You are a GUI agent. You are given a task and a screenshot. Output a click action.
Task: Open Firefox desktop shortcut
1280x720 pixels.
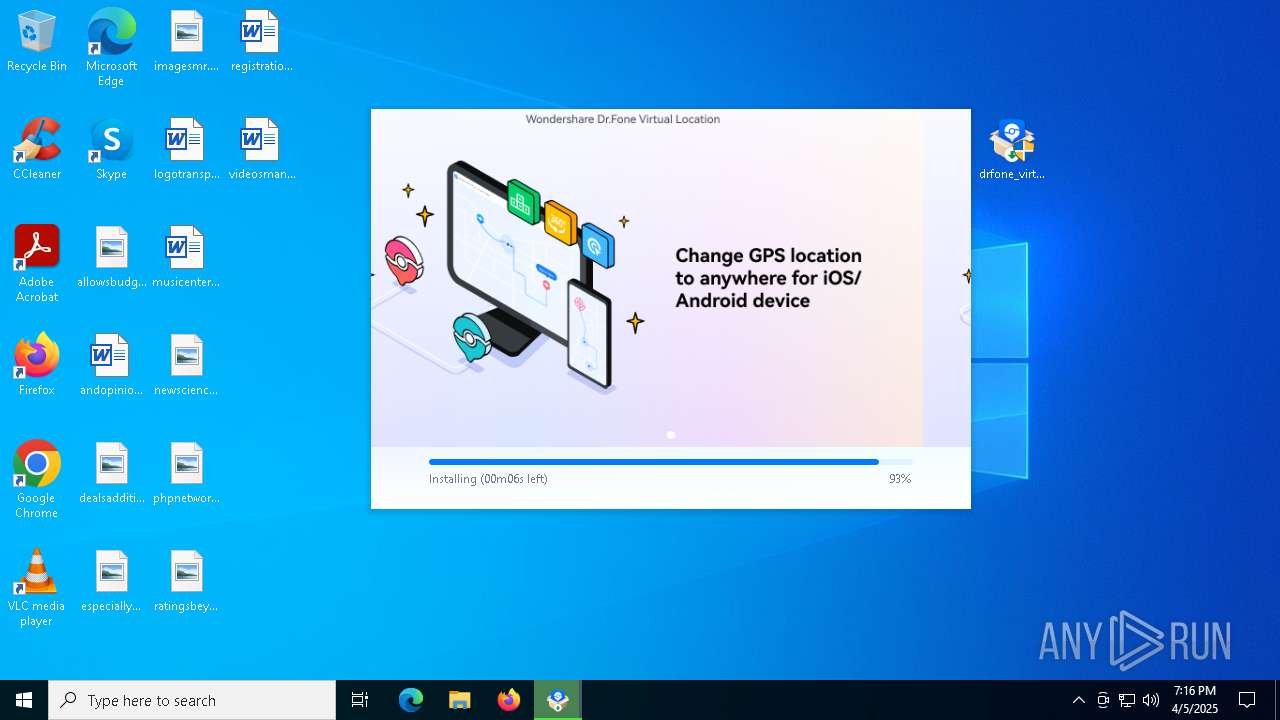point(37,366)
